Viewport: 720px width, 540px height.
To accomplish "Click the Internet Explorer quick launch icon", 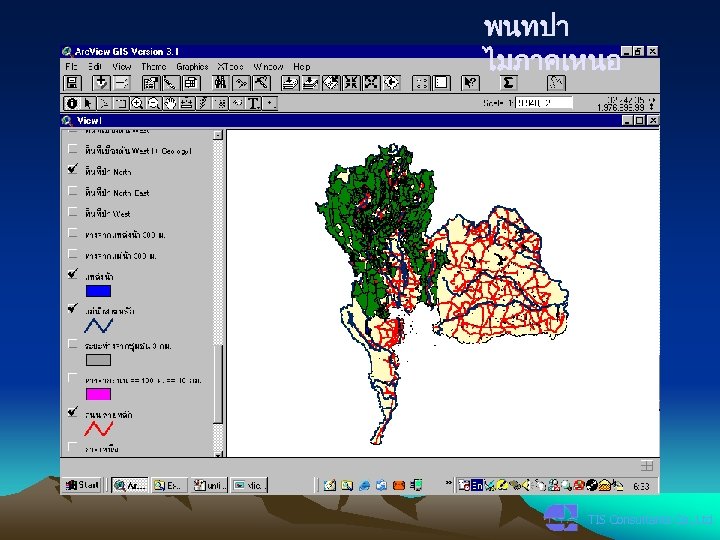I will (x=364, y=485).
